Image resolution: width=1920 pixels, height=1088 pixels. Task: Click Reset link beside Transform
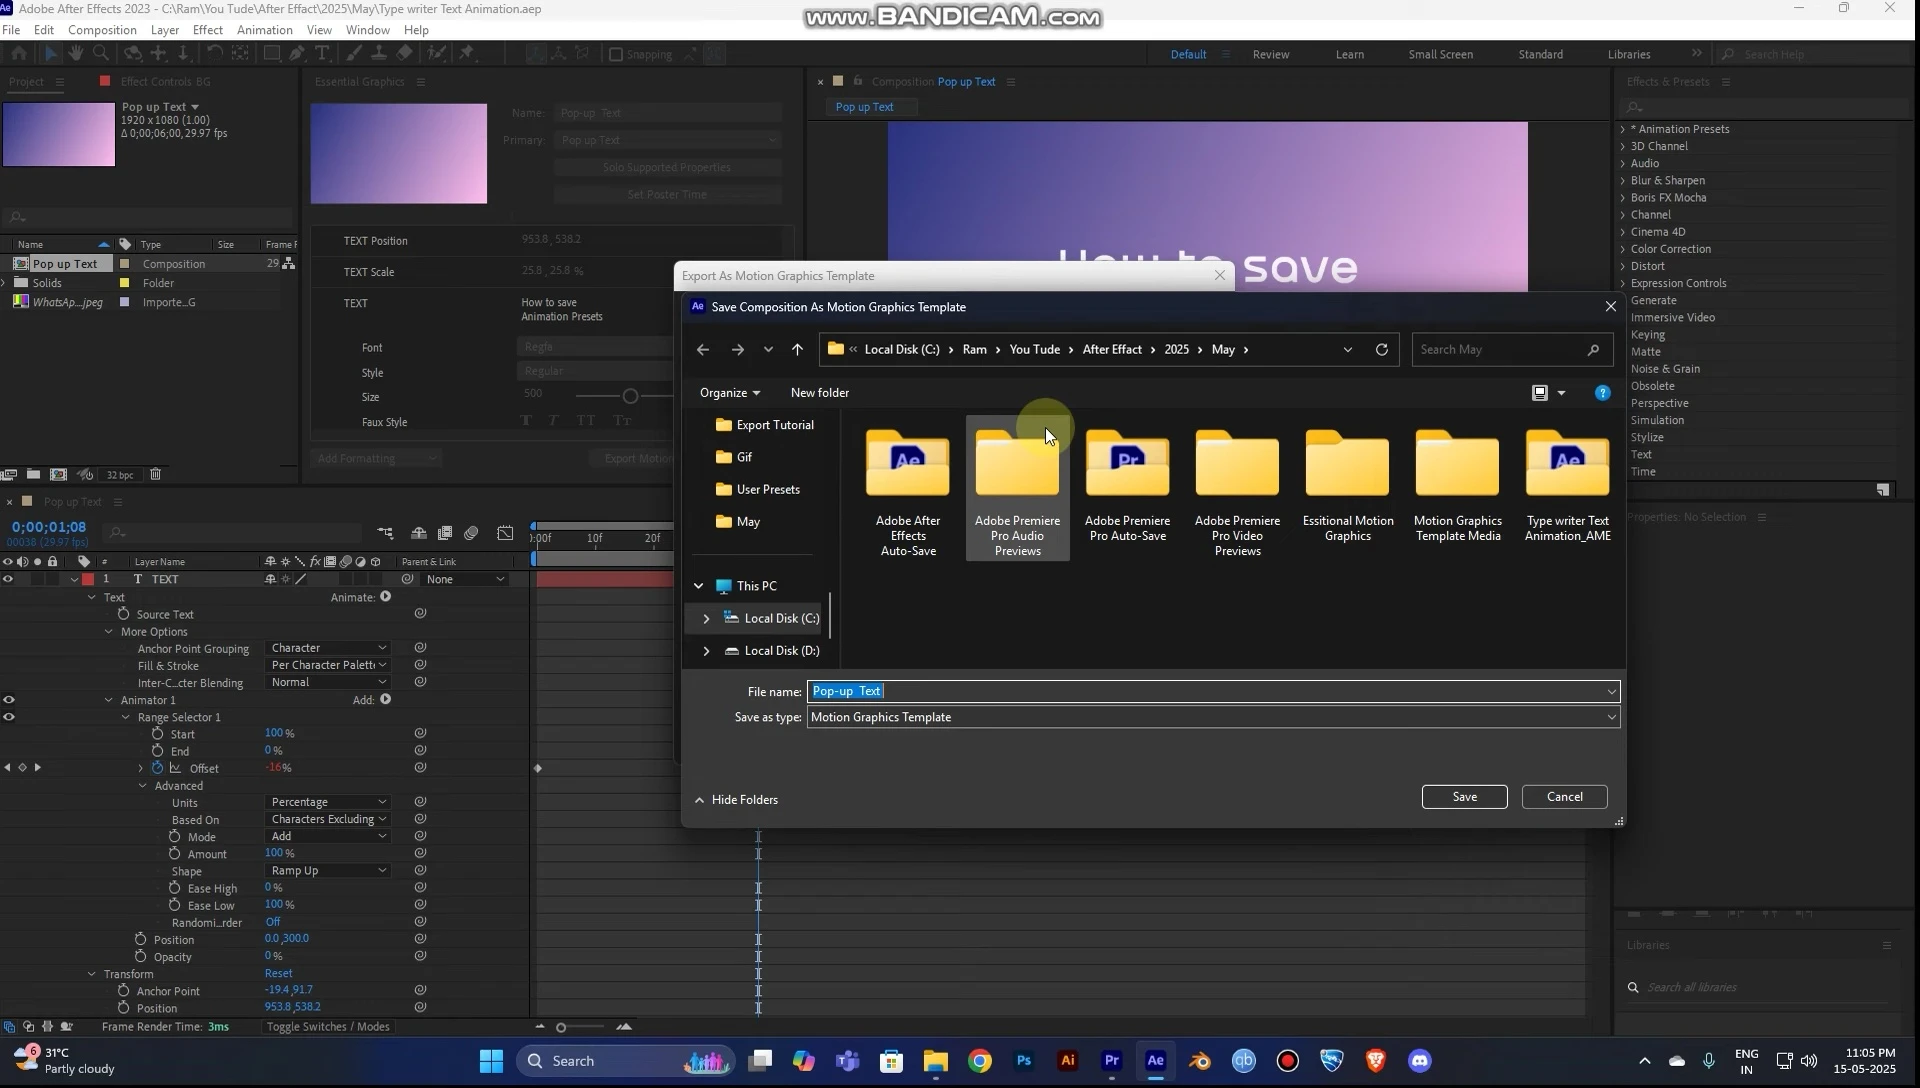point(278,973)
